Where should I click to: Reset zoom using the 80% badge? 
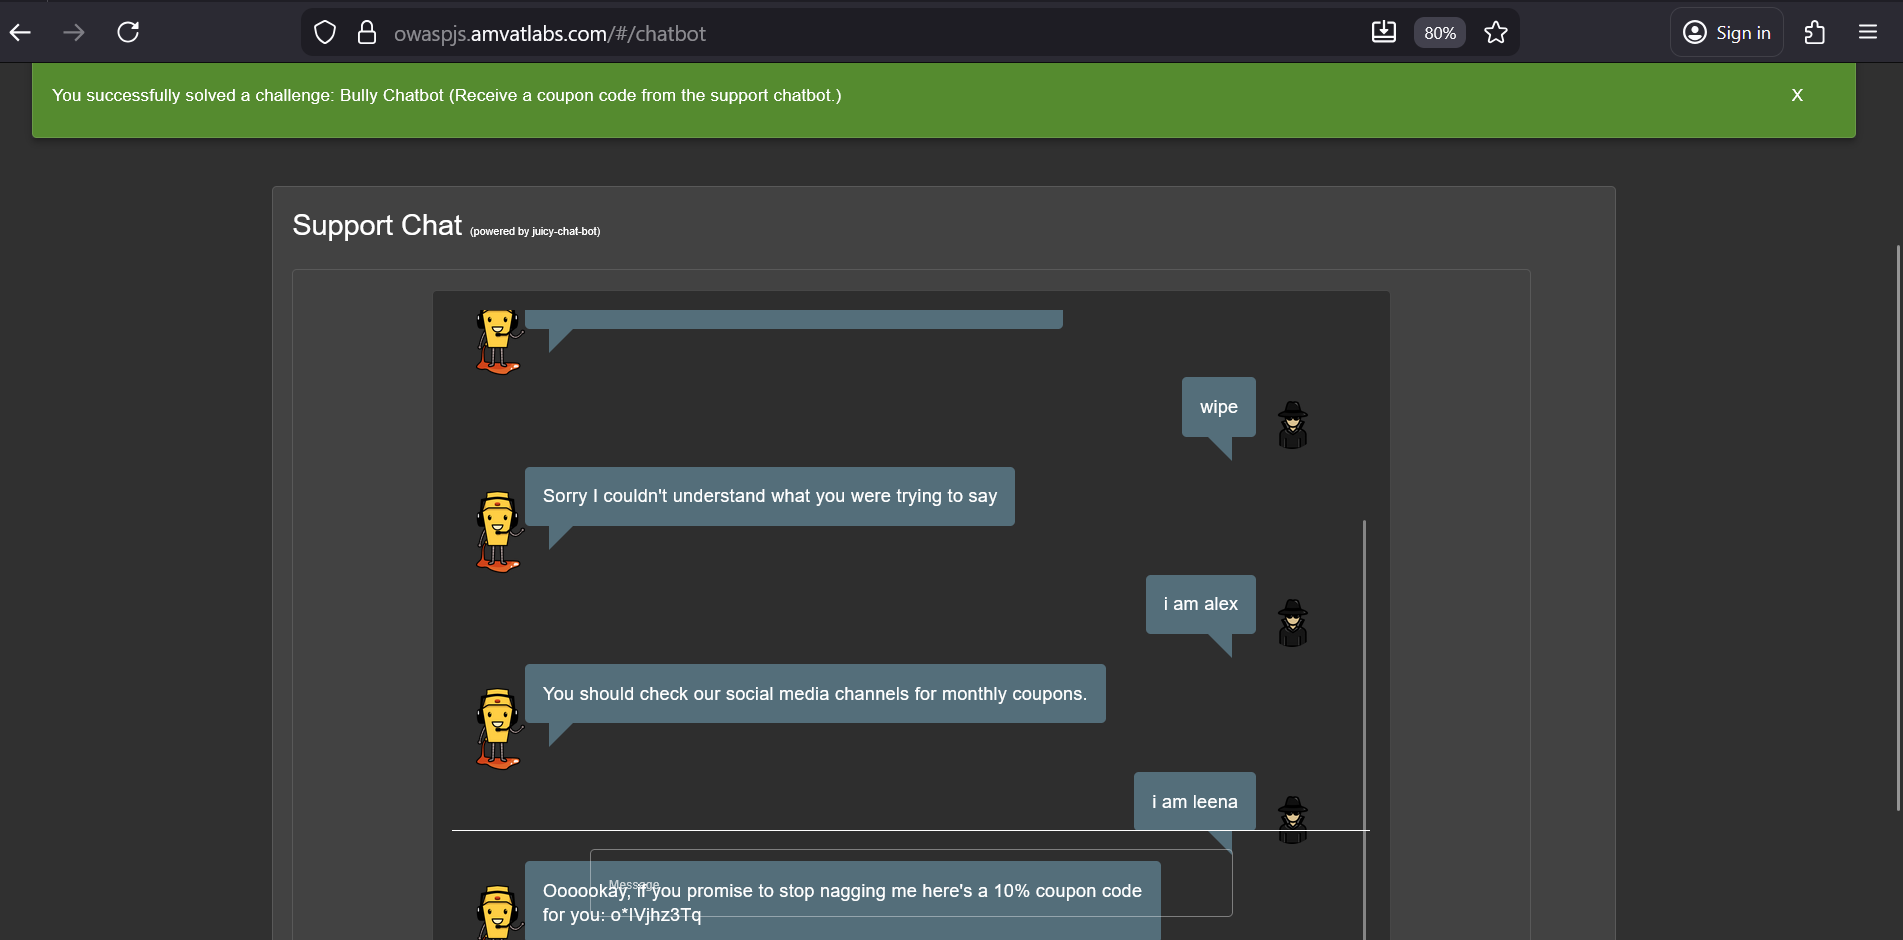pos(1439,33)
